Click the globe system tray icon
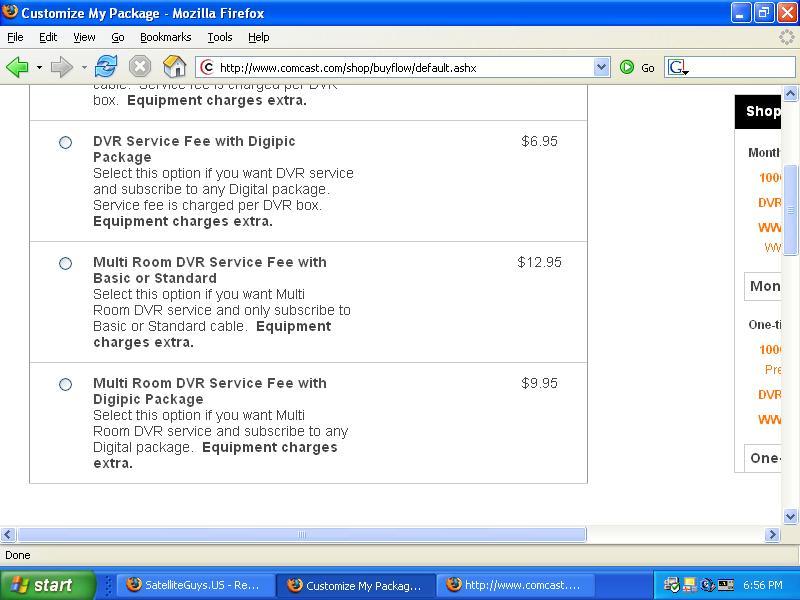800x600 pixels. coord(707,585)
